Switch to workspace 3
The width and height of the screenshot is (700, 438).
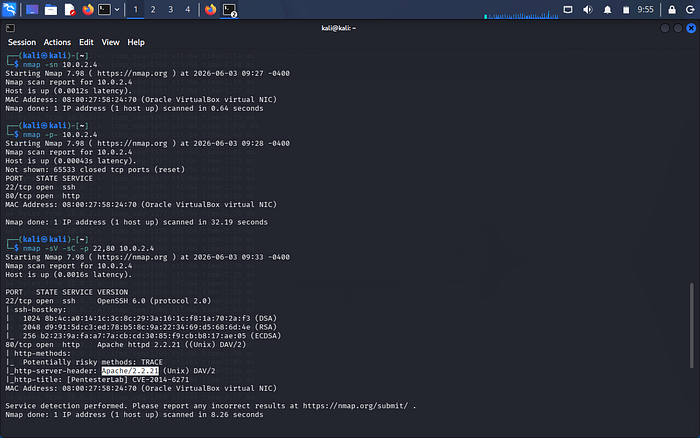coord(171,9)
